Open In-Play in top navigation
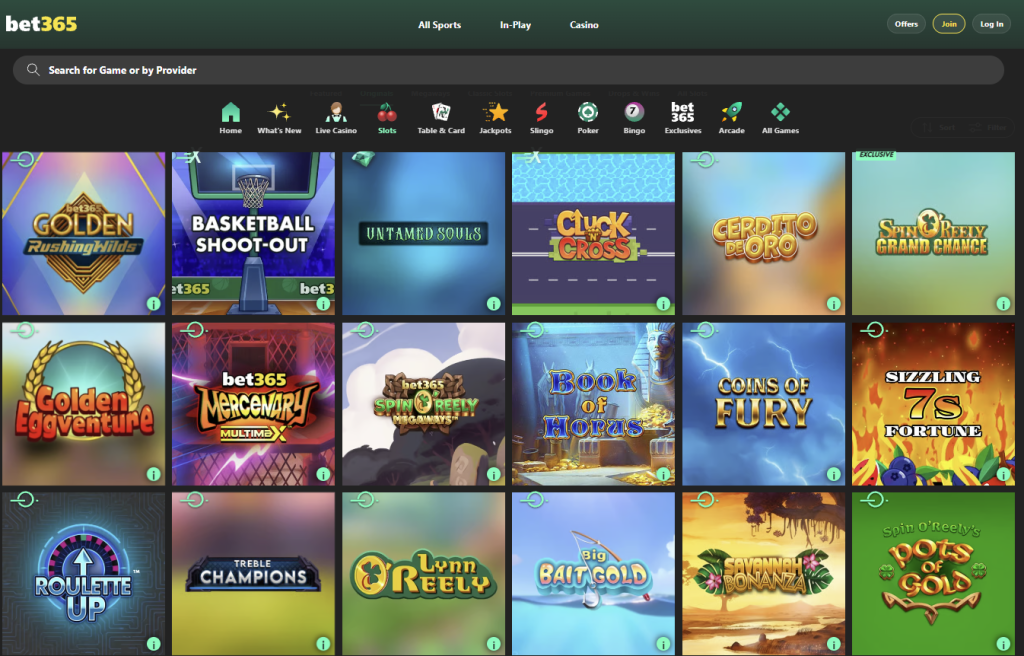Viewport: 1024px width, 656px height. tap(515, 25)
